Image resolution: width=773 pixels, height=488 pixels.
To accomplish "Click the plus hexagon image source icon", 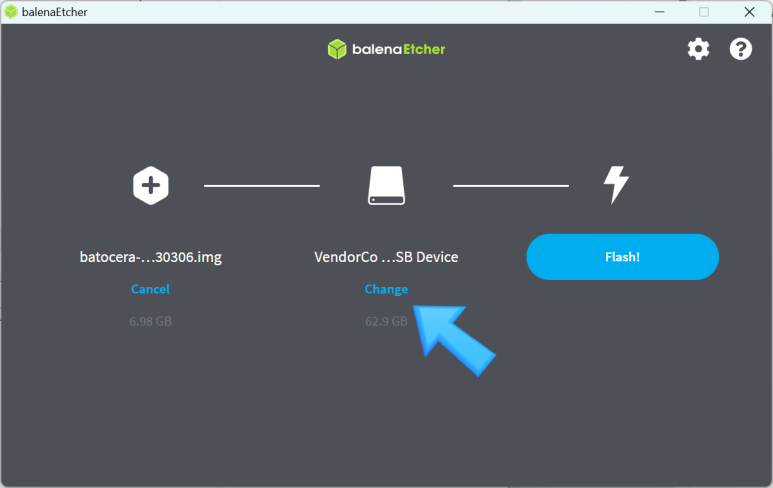I will [151, 185].
